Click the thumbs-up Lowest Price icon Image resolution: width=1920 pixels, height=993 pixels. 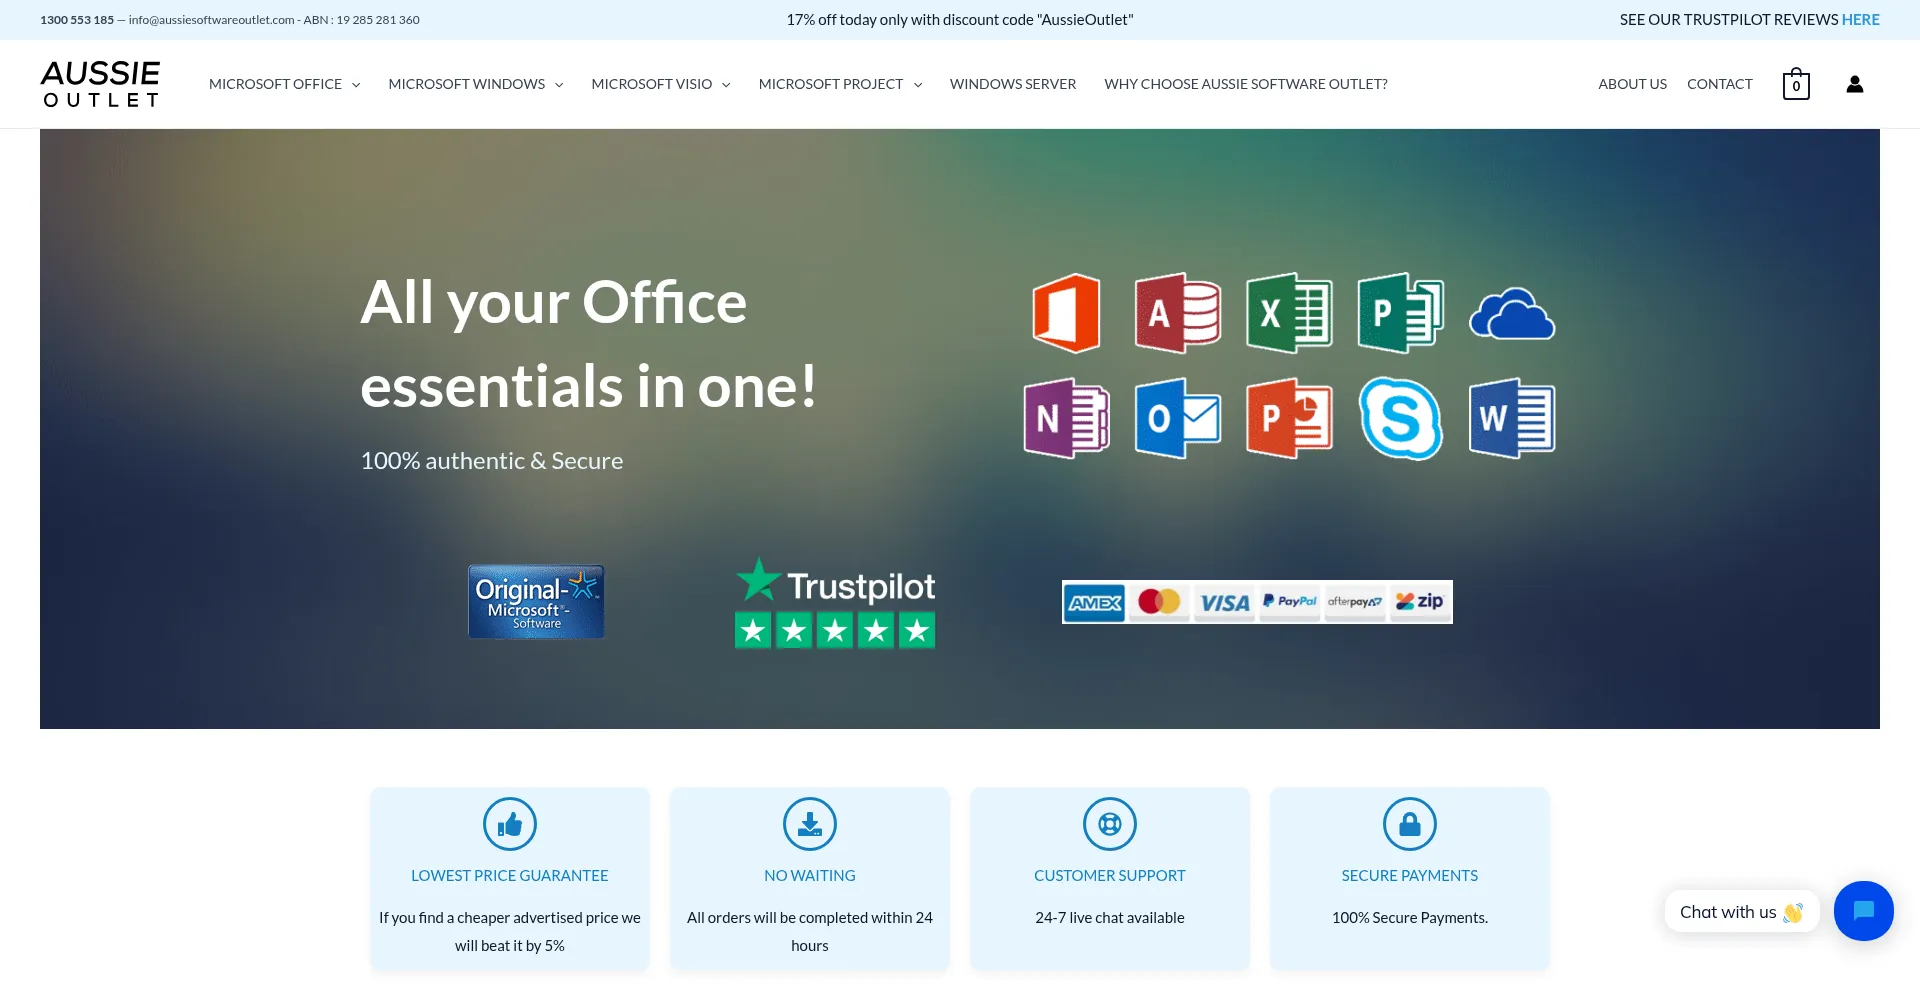(510, 824)
